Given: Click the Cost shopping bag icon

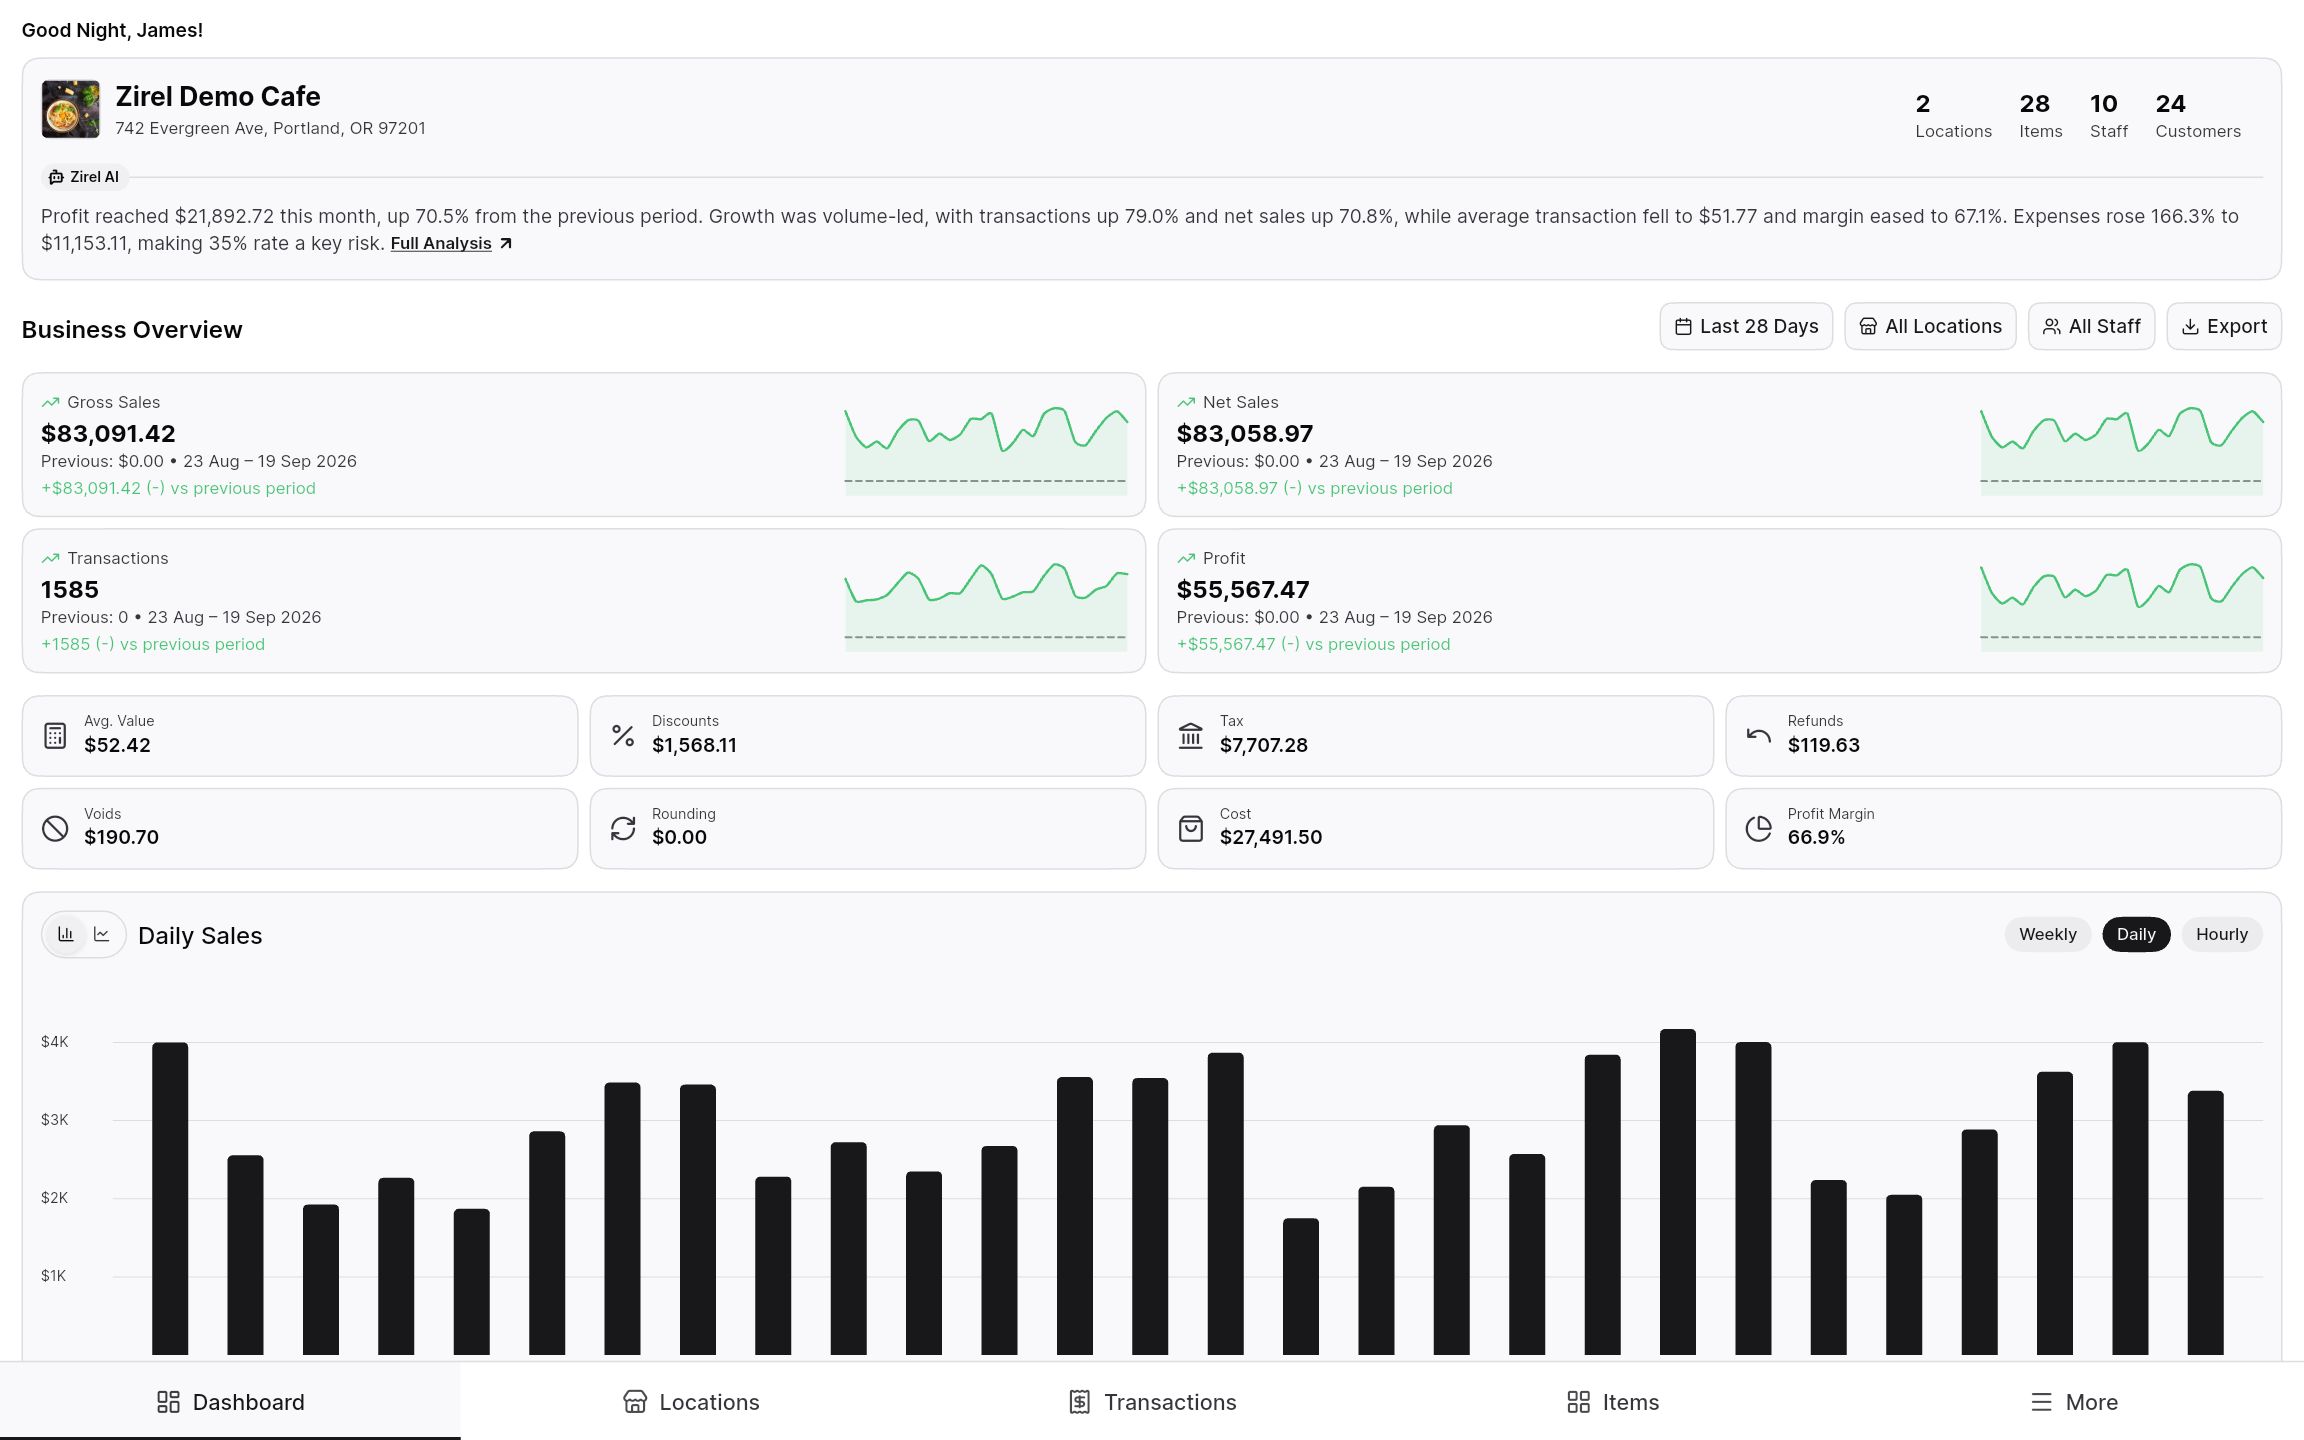Looking at the screenshot, I should point(1190,828).
